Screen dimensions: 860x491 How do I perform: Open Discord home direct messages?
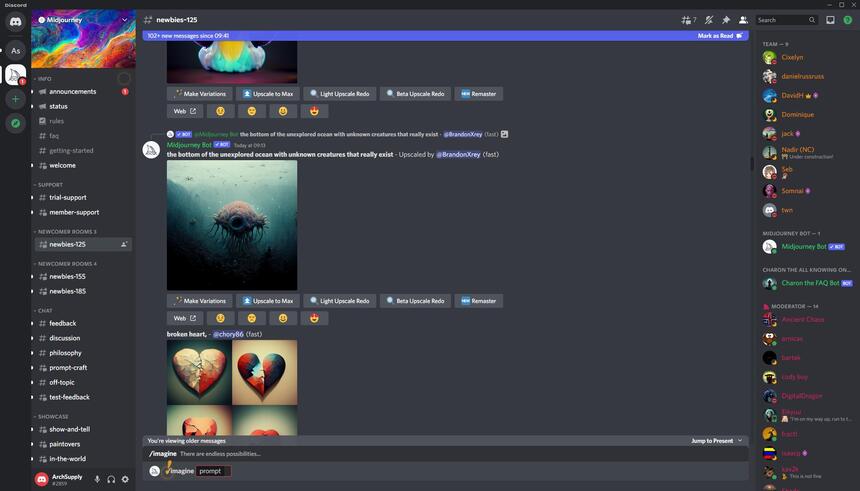pyautogui.click(x=15, y=21)
